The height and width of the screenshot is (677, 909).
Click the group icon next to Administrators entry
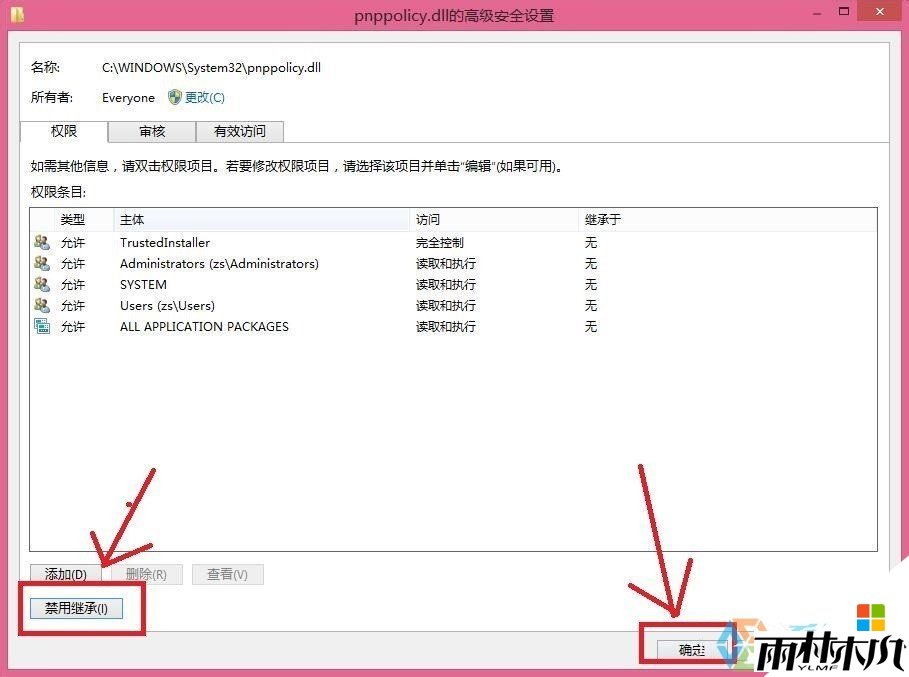coord(41,263)
